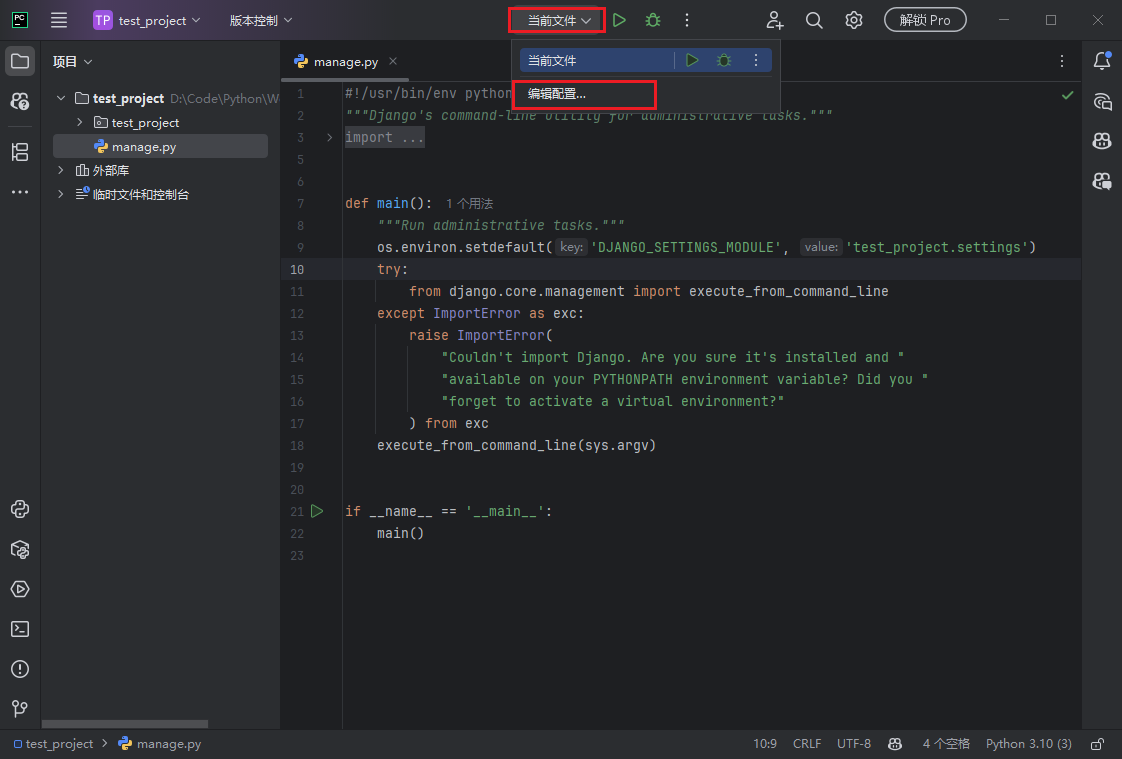
Task: Open the 当前文件 run configuration dropdown
Action: [557, 20]
